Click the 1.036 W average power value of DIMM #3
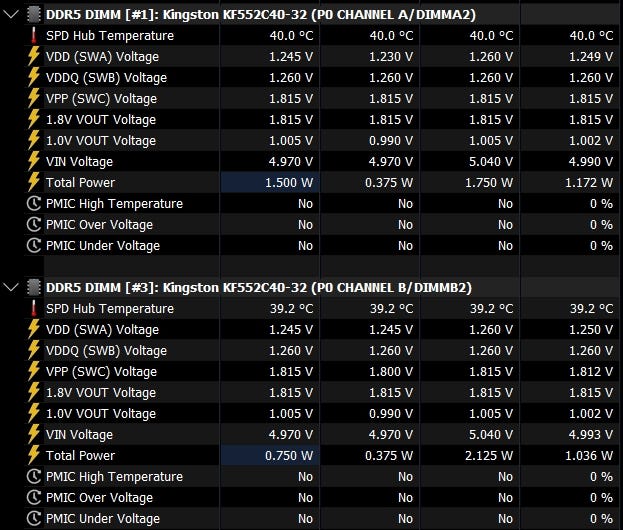 pos(589,456)
